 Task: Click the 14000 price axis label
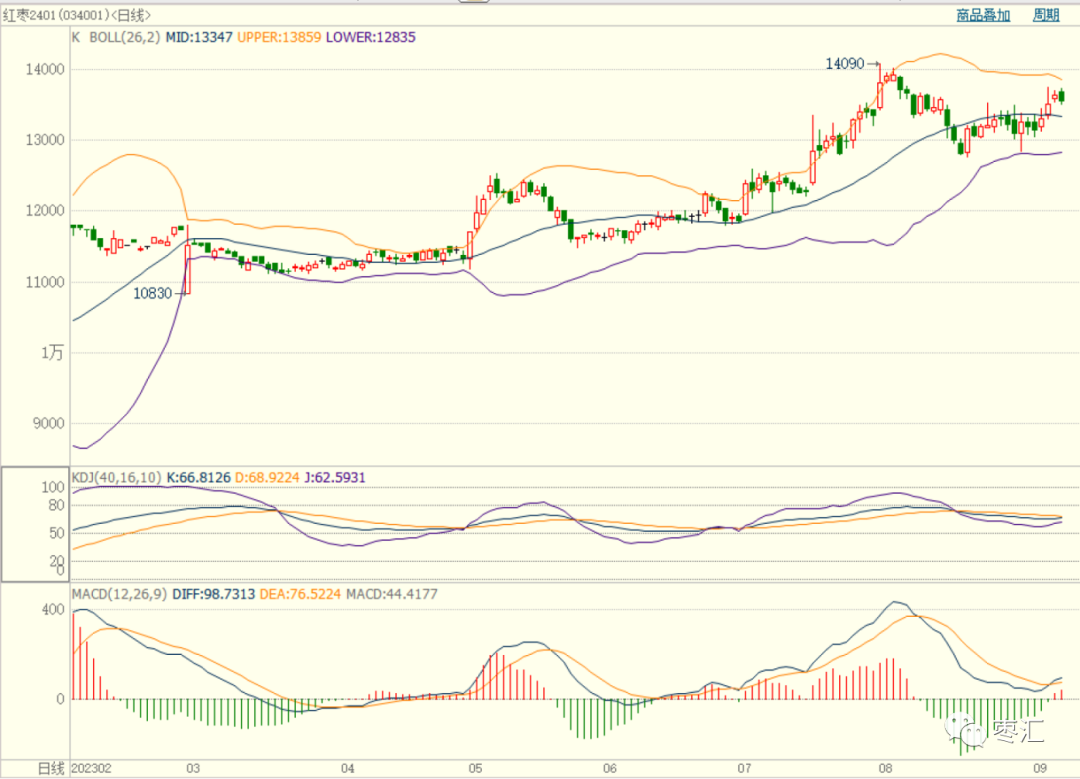pyautogui.click(x=45, y=70)
